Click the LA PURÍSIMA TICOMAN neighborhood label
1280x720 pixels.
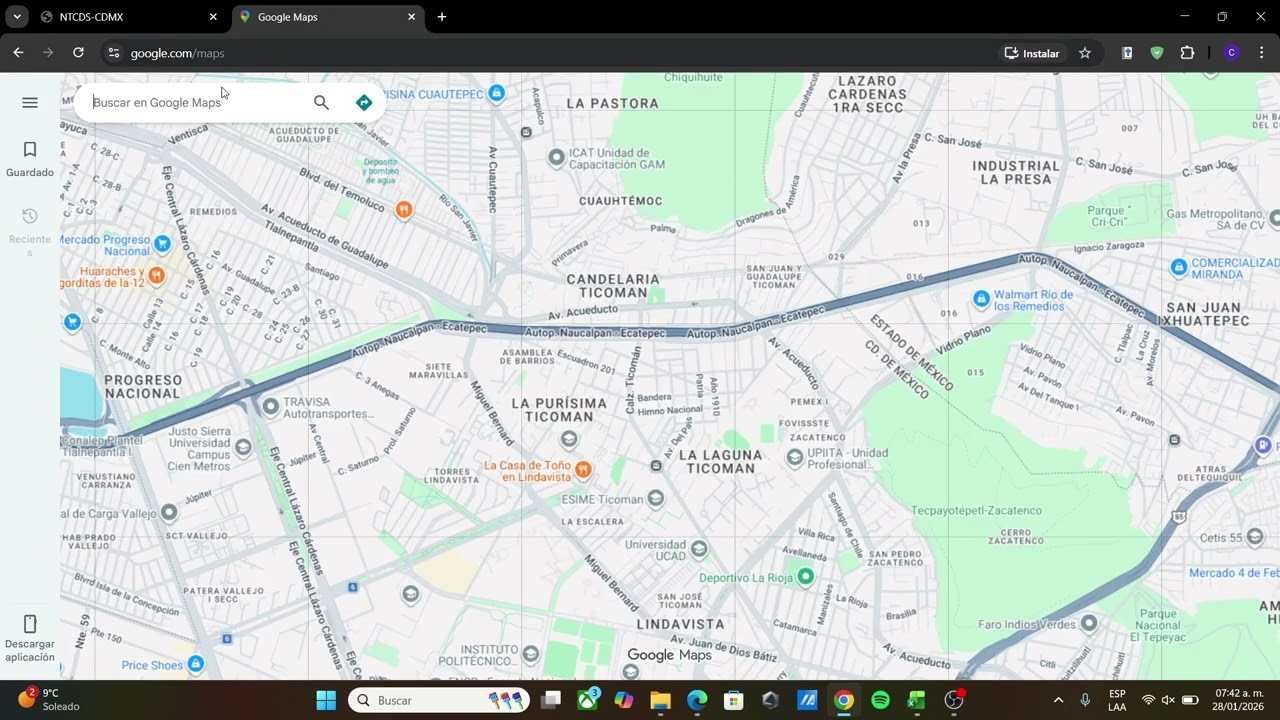(559, 410)
